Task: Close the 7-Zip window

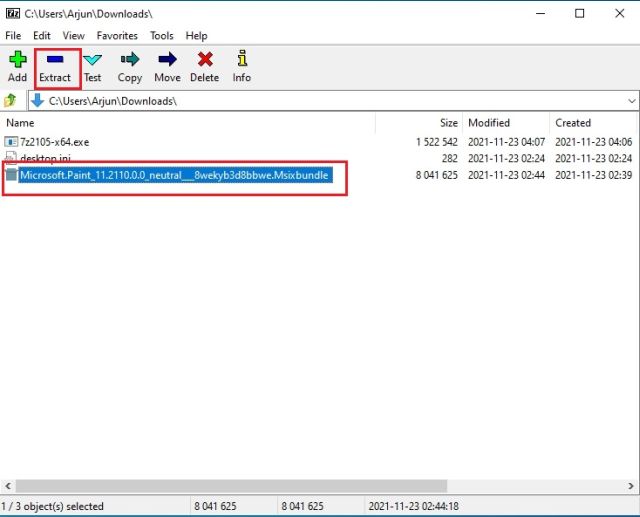Action: (619, 13)
